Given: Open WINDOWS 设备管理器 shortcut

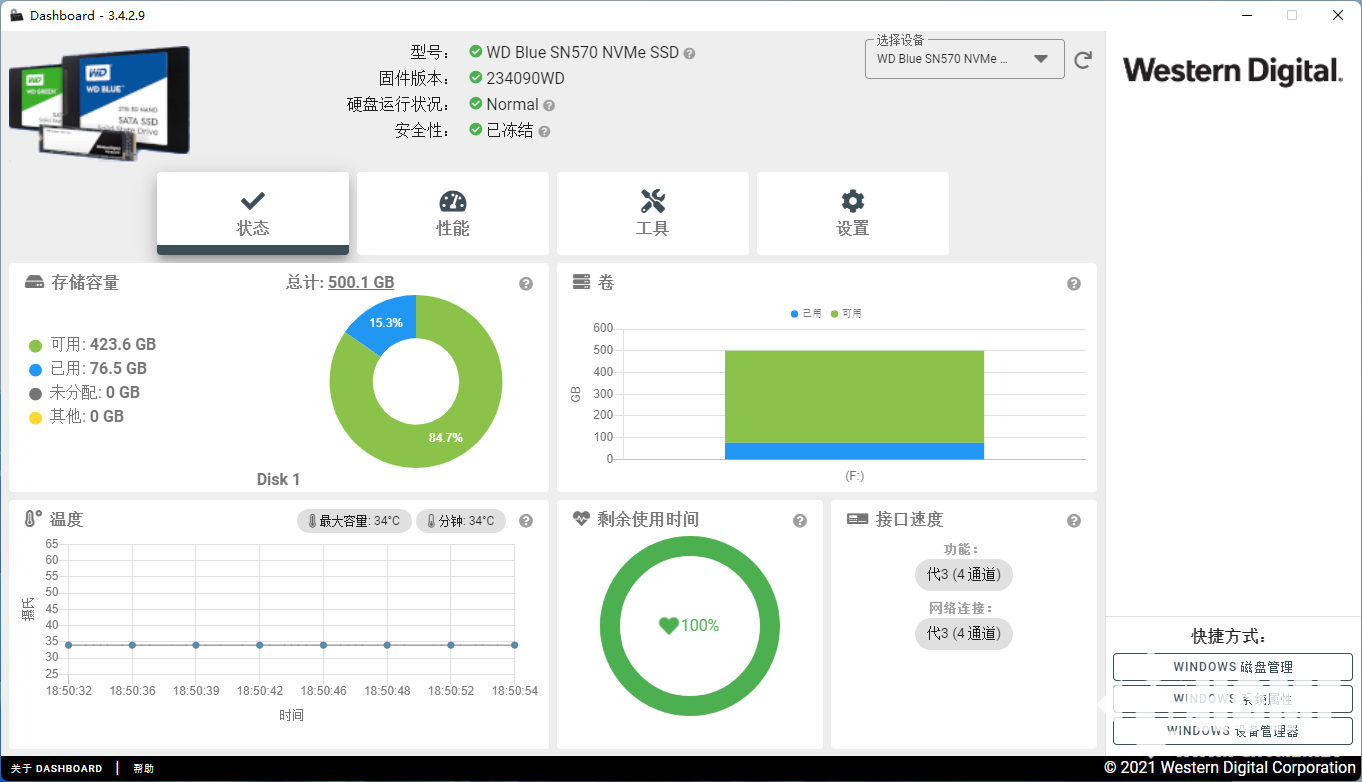Looking at the screenshot, I should (x=1233, y=731).
